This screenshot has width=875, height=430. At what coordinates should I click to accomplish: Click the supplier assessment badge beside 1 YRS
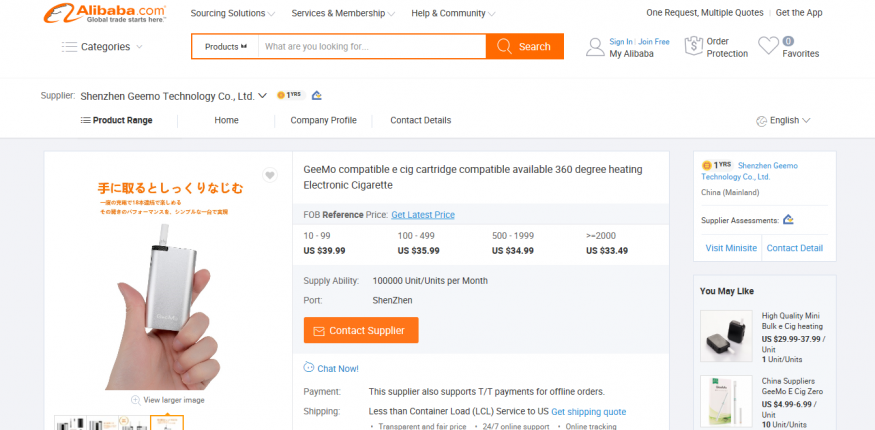[x=316, y=96]
